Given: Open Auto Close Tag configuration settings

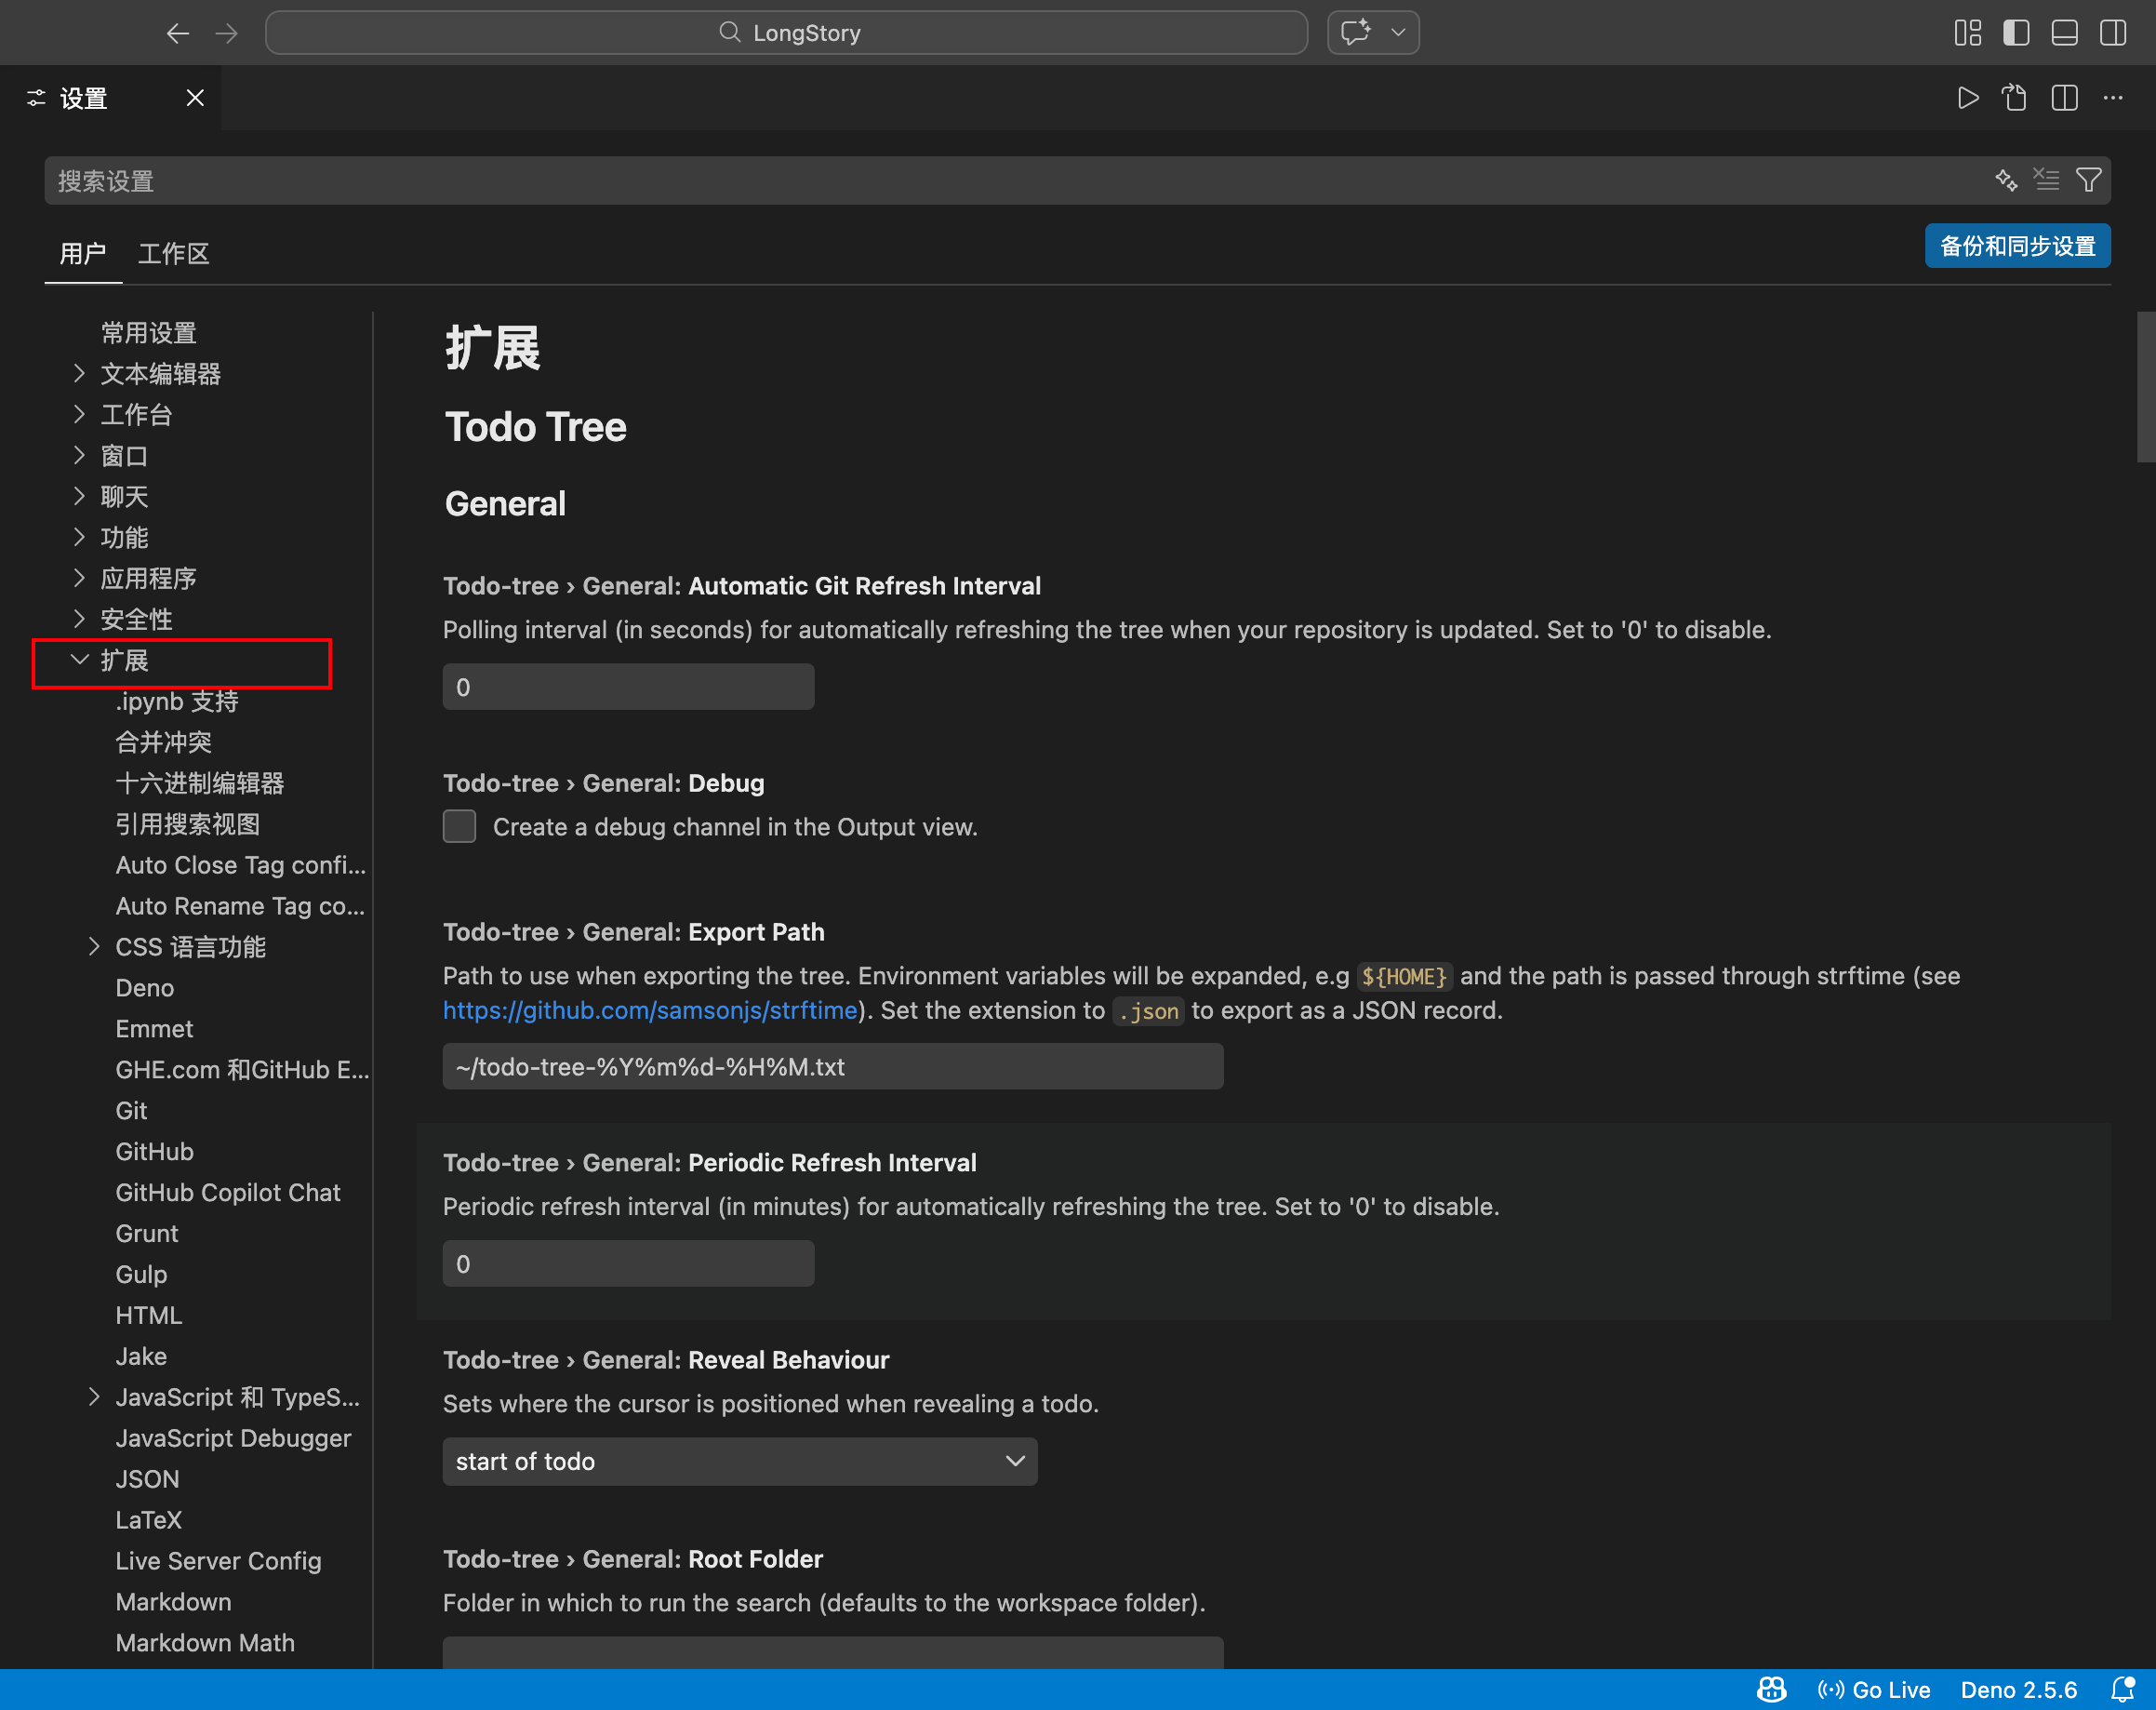Looking at the screenshot, I should [x=241, y=865].
